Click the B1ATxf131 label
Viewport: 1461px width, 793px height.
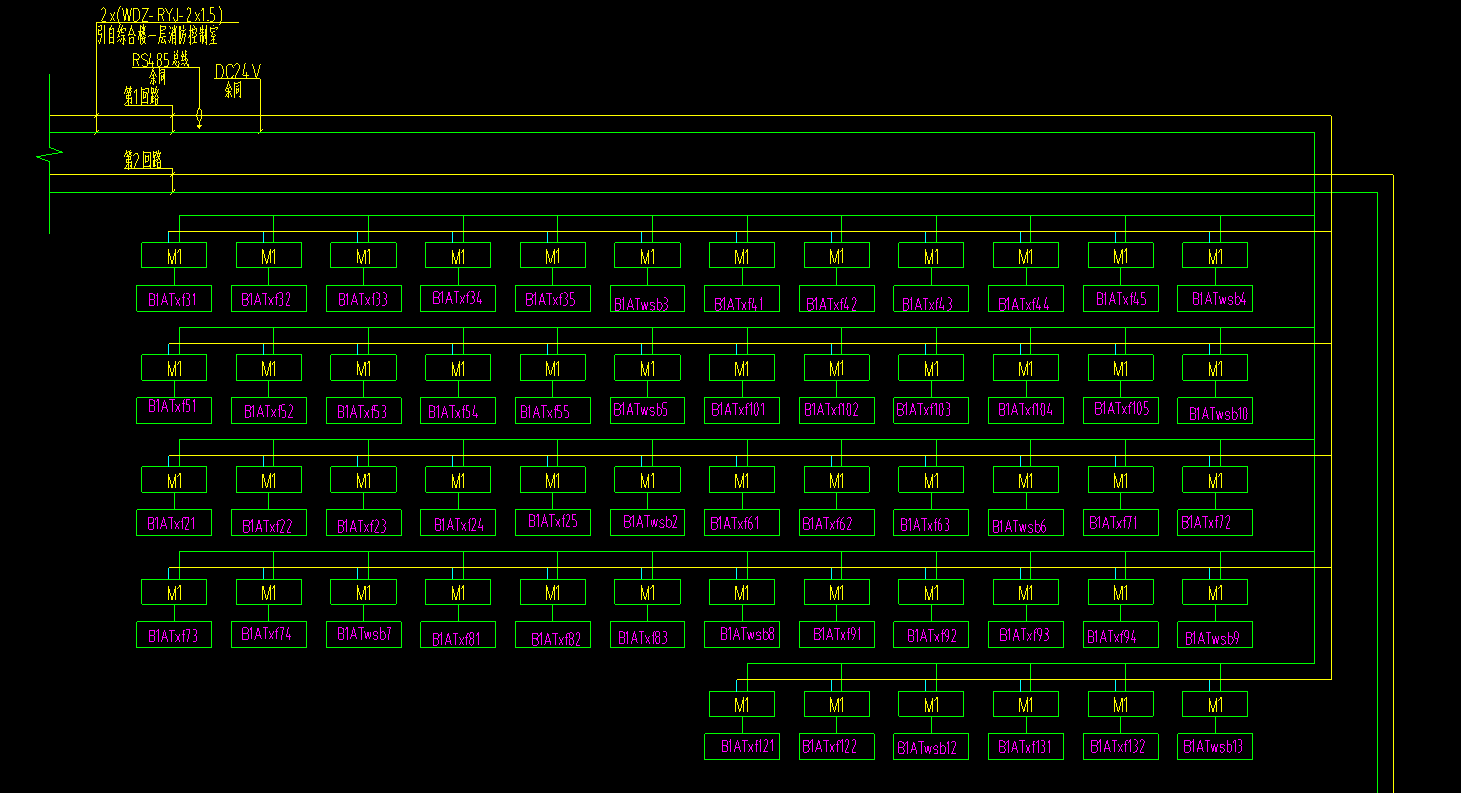tap(1026, 746)
